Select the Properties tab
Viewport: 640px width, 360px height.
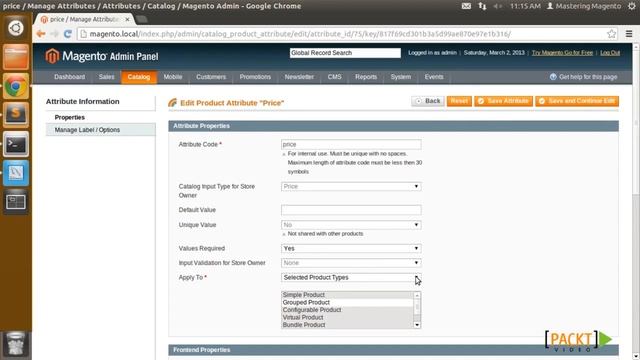coord(100,117)
